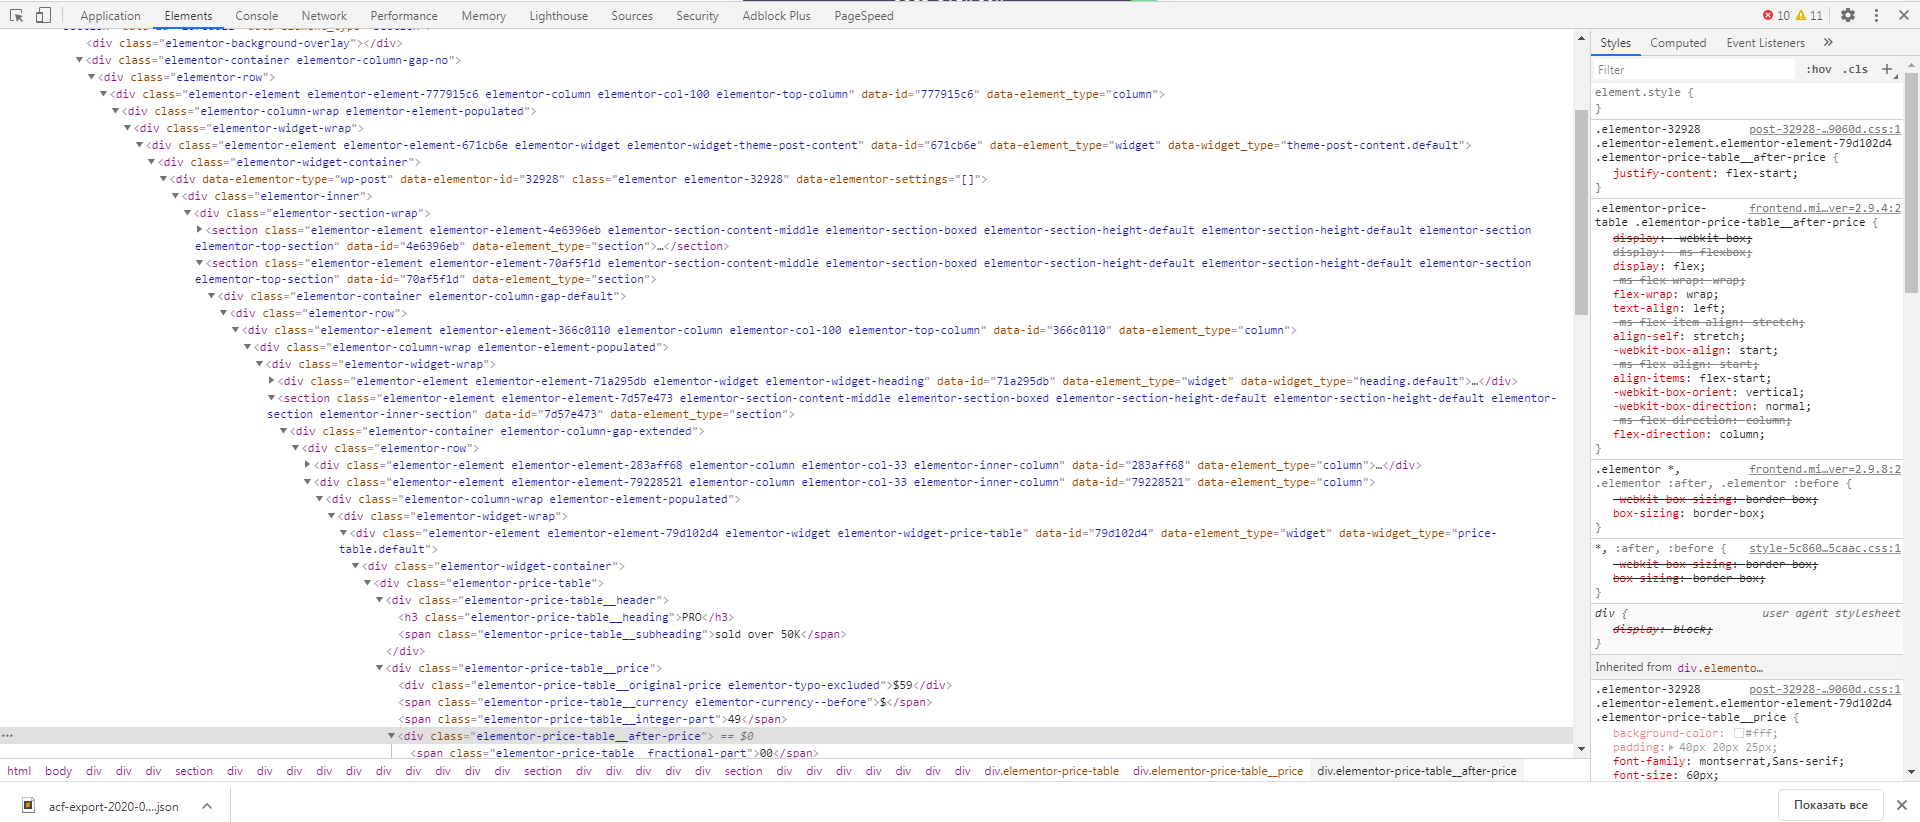Collapse the elementor-widget-container div under price-table widget
The width and height of the screenshot is (1920, 822).
356,566
